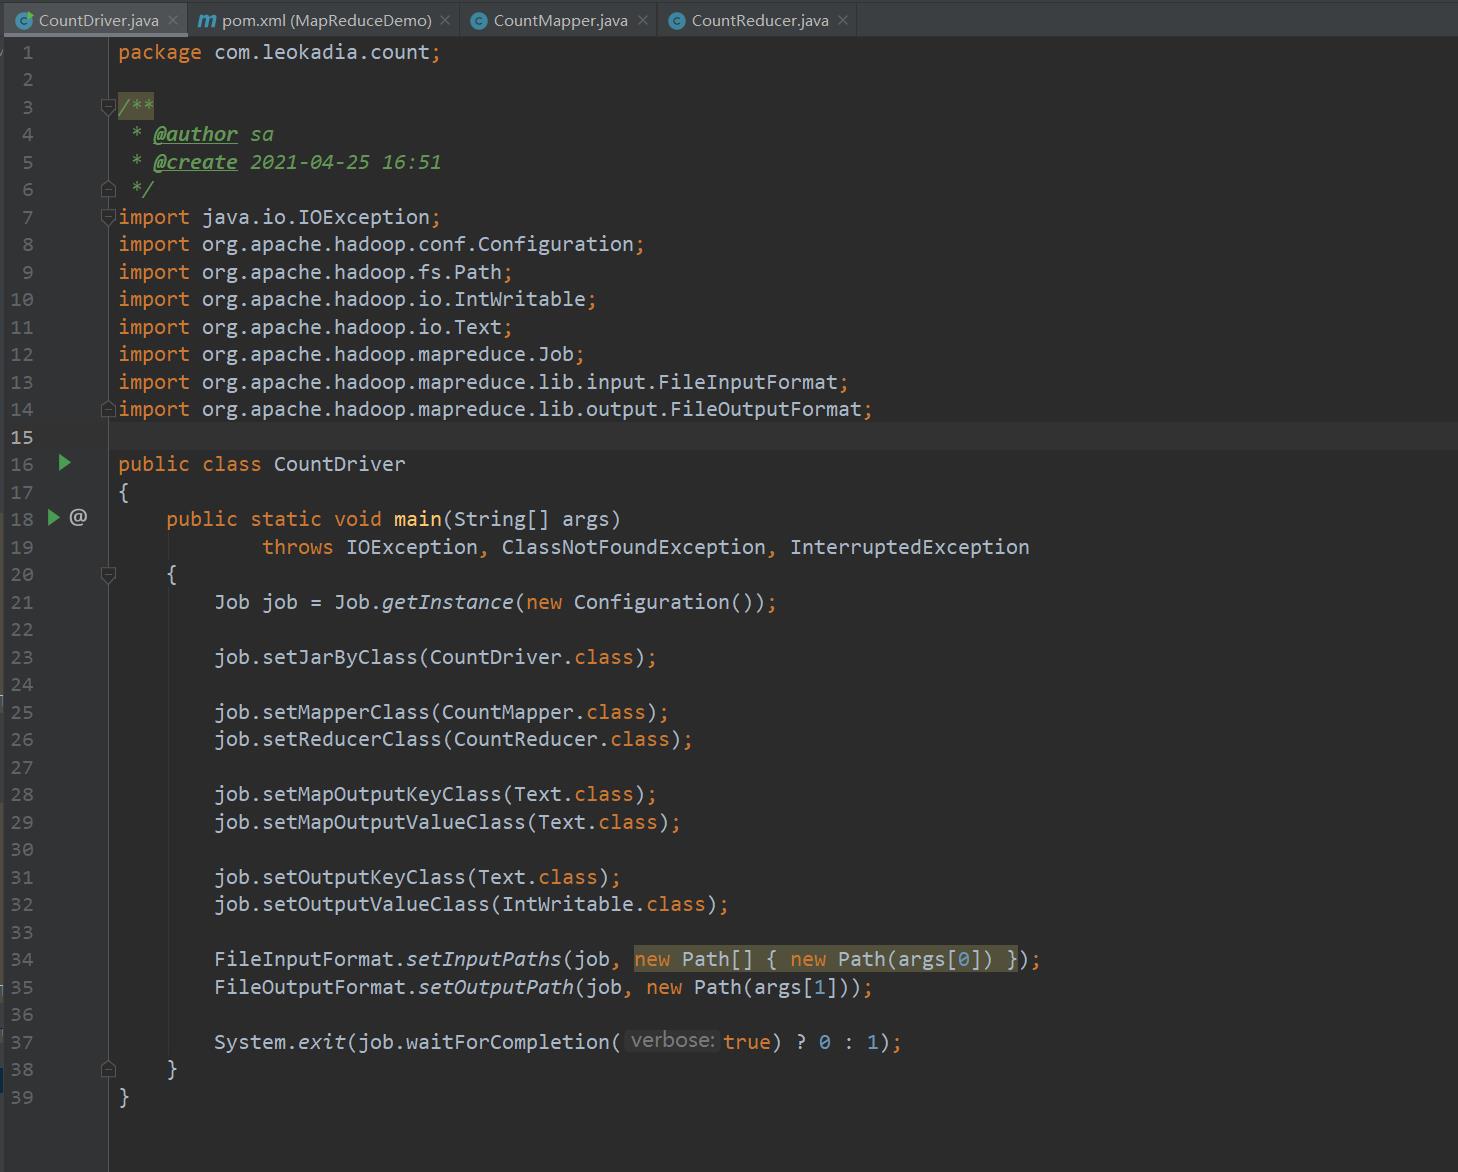Click the @create Javadoc tag
This screenshot has height=1172, width=1458.
coord(195,162)
